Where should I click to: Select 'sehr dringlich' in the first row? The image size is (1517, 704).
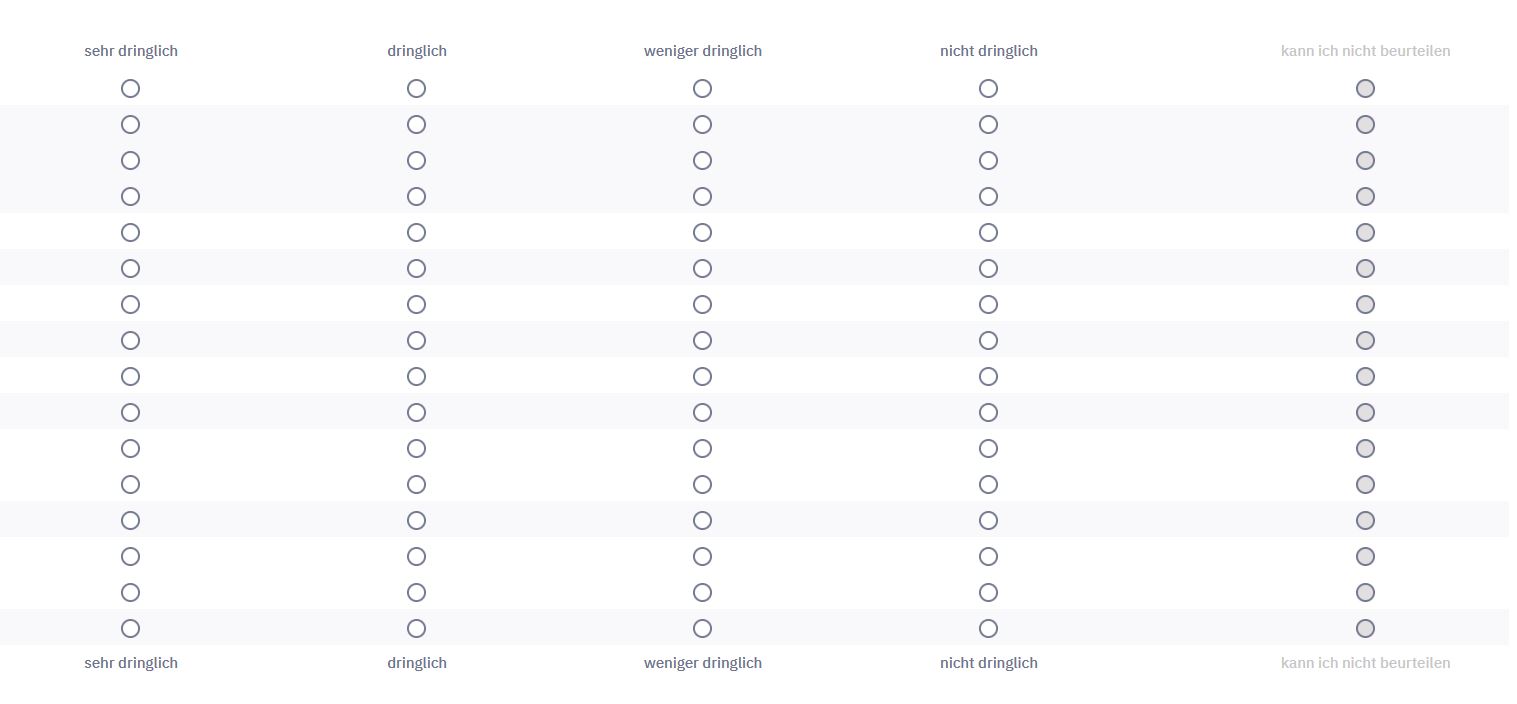click(x=130, y=89)
